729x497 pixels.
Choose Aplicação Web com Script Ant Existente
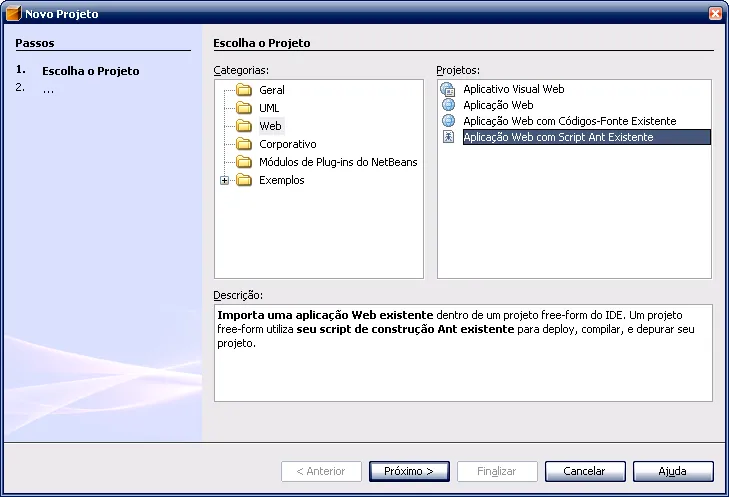[x=587, y=137]
